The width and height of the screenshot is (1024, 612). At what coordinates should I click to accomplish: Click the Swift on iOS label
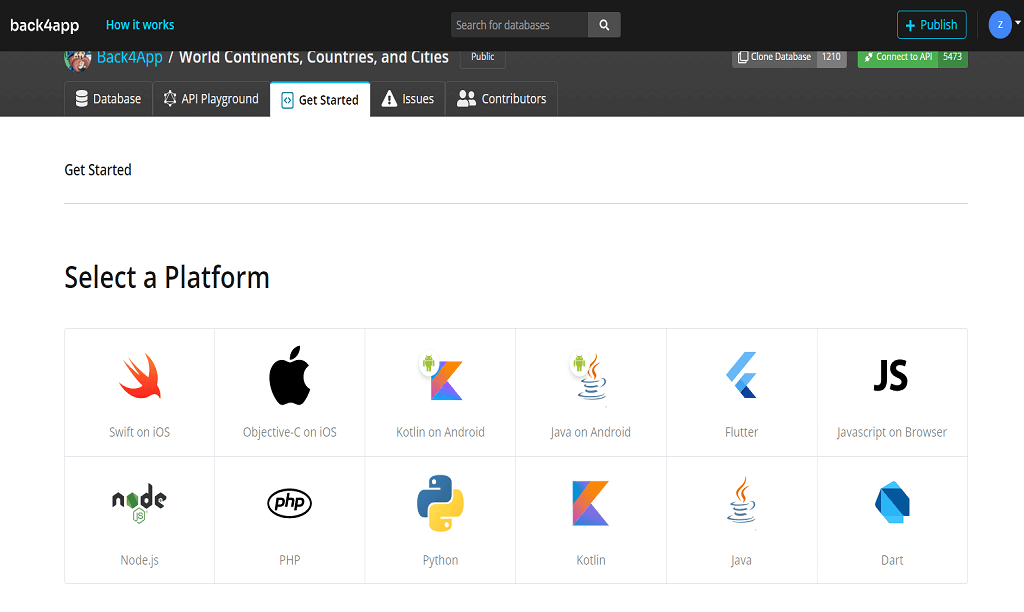tap(140, 432)
